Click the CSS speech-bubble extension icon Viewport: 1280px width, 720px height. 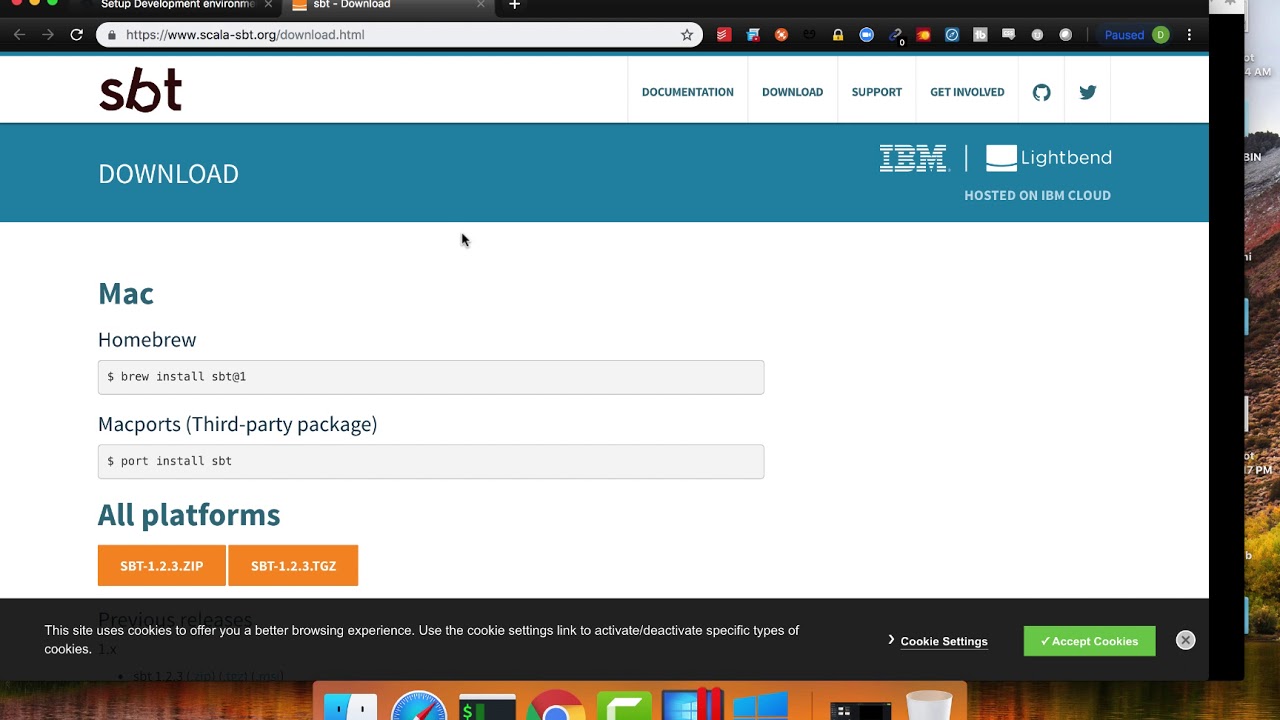tap(1009, 35)
